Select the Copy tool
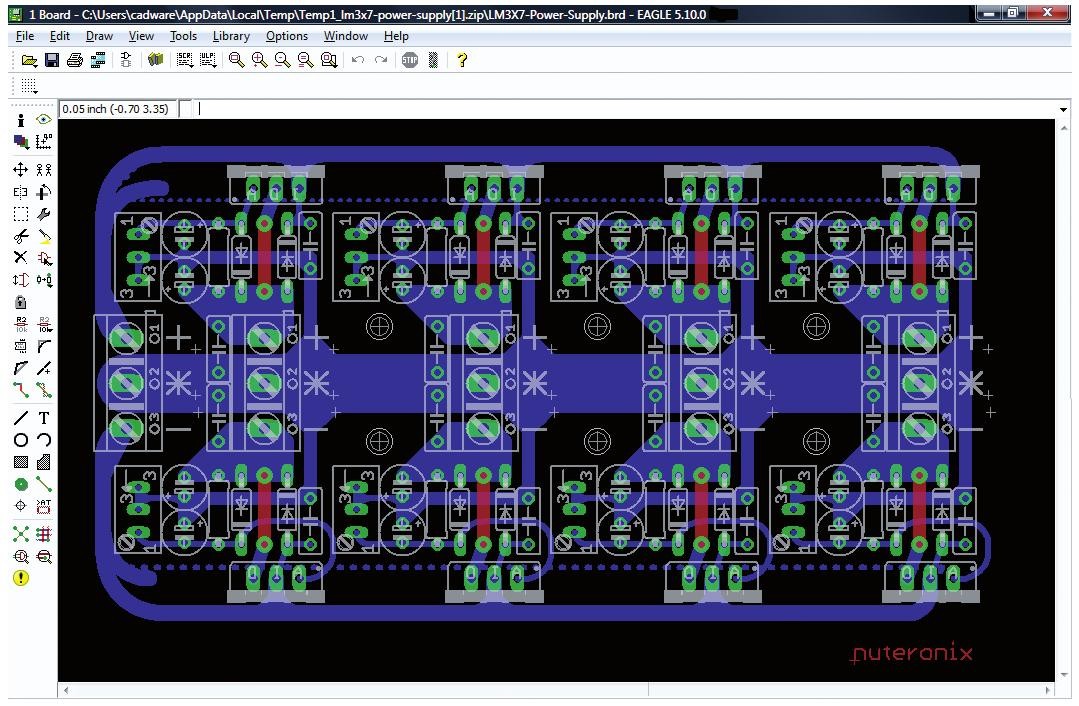The width and height of the screenshot is (1079, 706). (x=43, y=170)
